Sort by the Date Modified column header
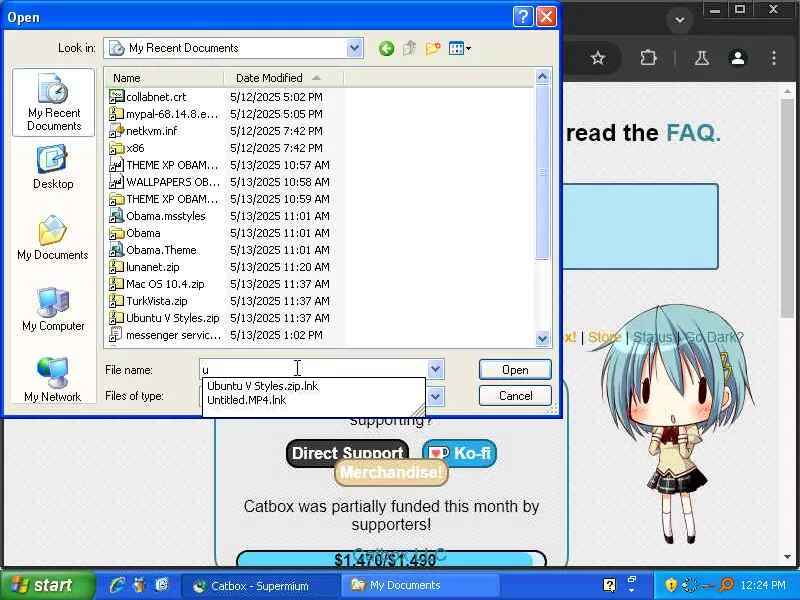The height and width of the screenshot is (600, 800). [x=284, y=78]
